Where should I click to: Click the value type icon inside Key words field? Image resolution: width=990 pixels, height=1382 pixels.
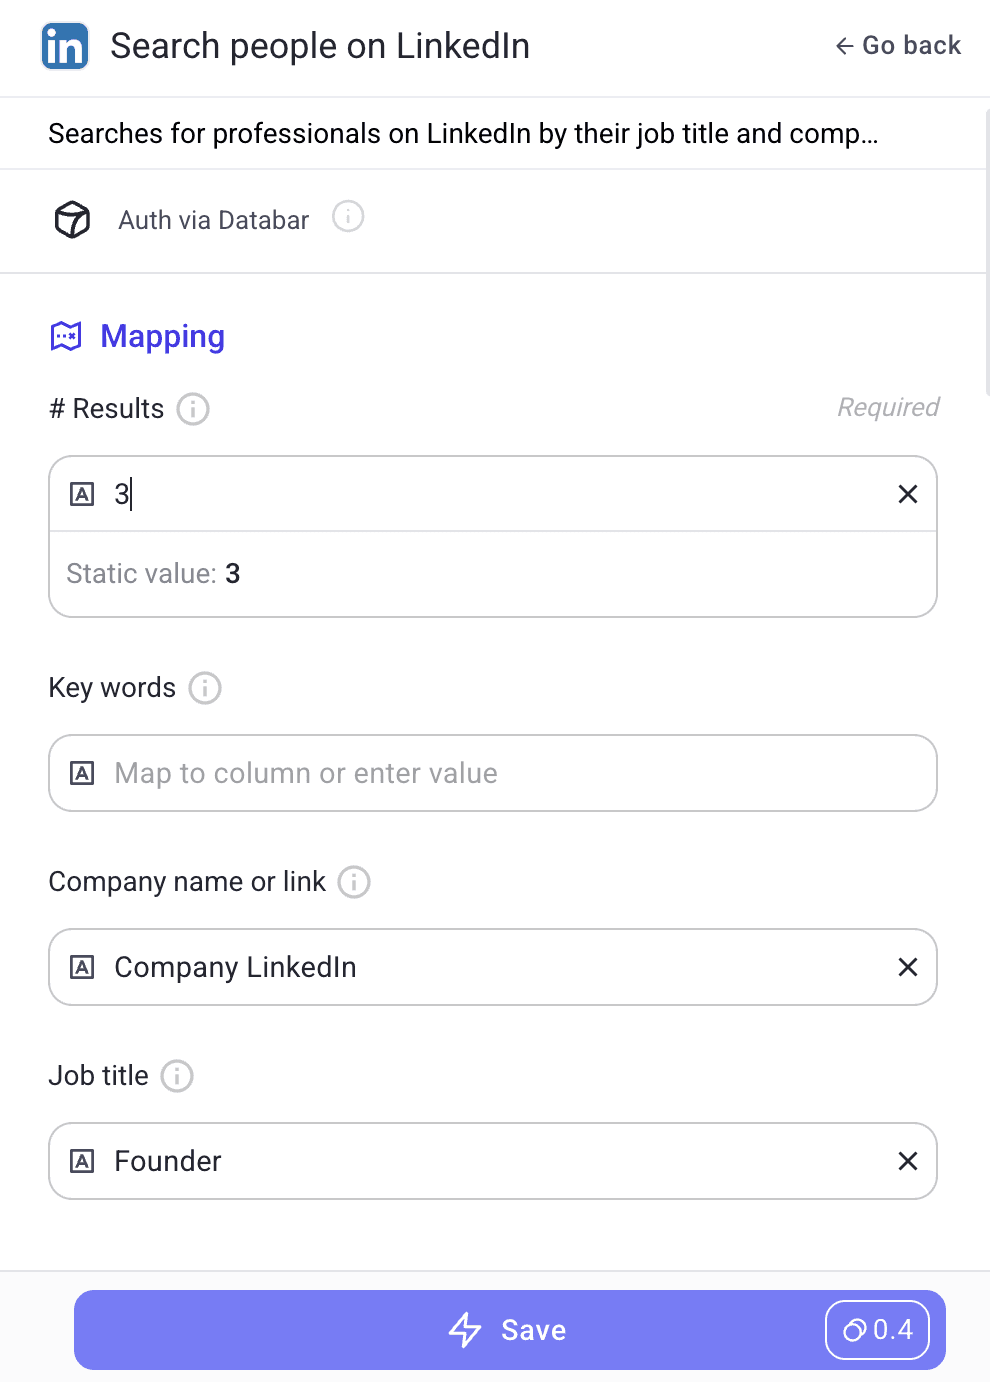coord(81,773)
